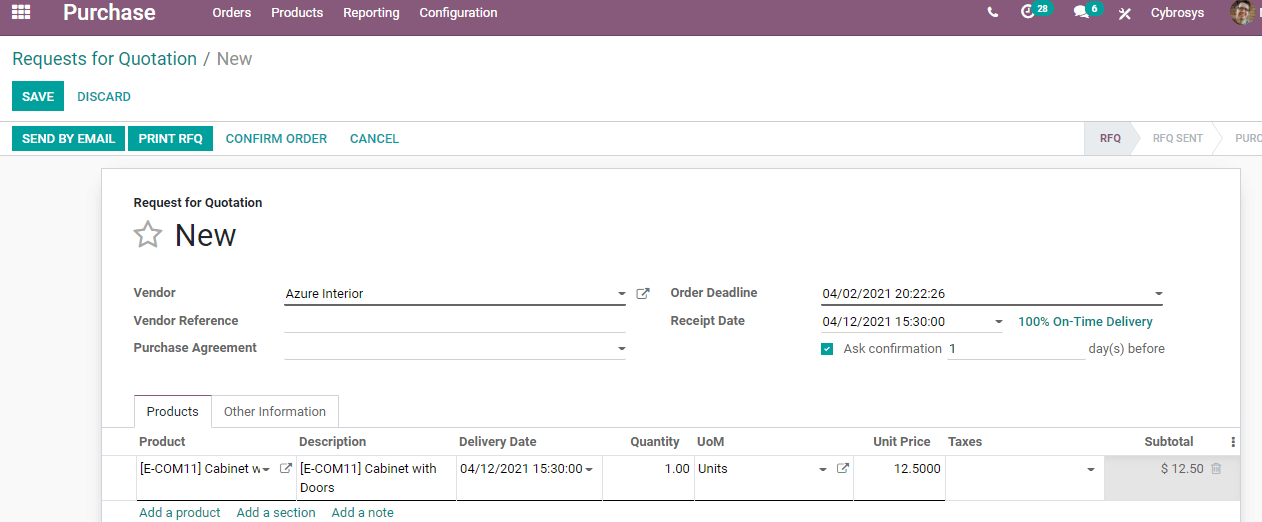Click into the Vendor Reference field
This screenshot has height=522, width=1262.
coord(455,321)
